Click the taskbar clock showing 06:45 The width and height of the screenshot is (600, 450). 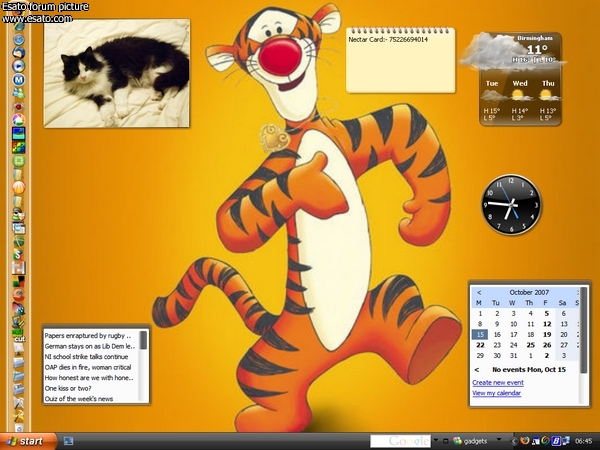tap(583, 441)
